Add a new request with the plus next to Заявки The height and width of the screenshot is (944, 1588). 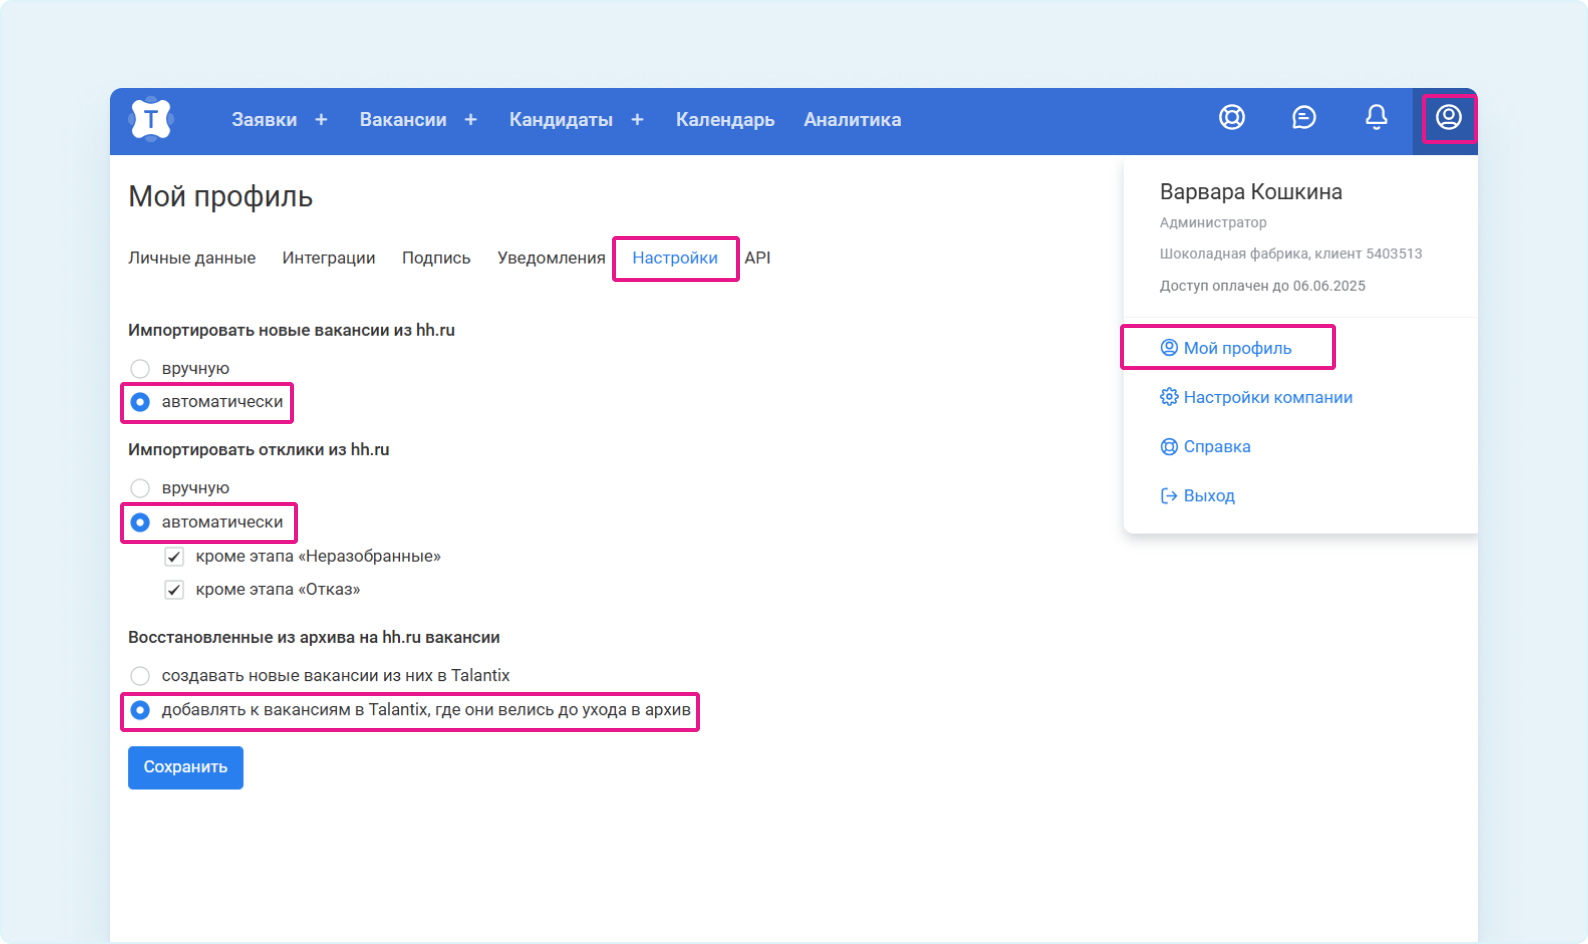pyautogui.click(x=321, y=119)
